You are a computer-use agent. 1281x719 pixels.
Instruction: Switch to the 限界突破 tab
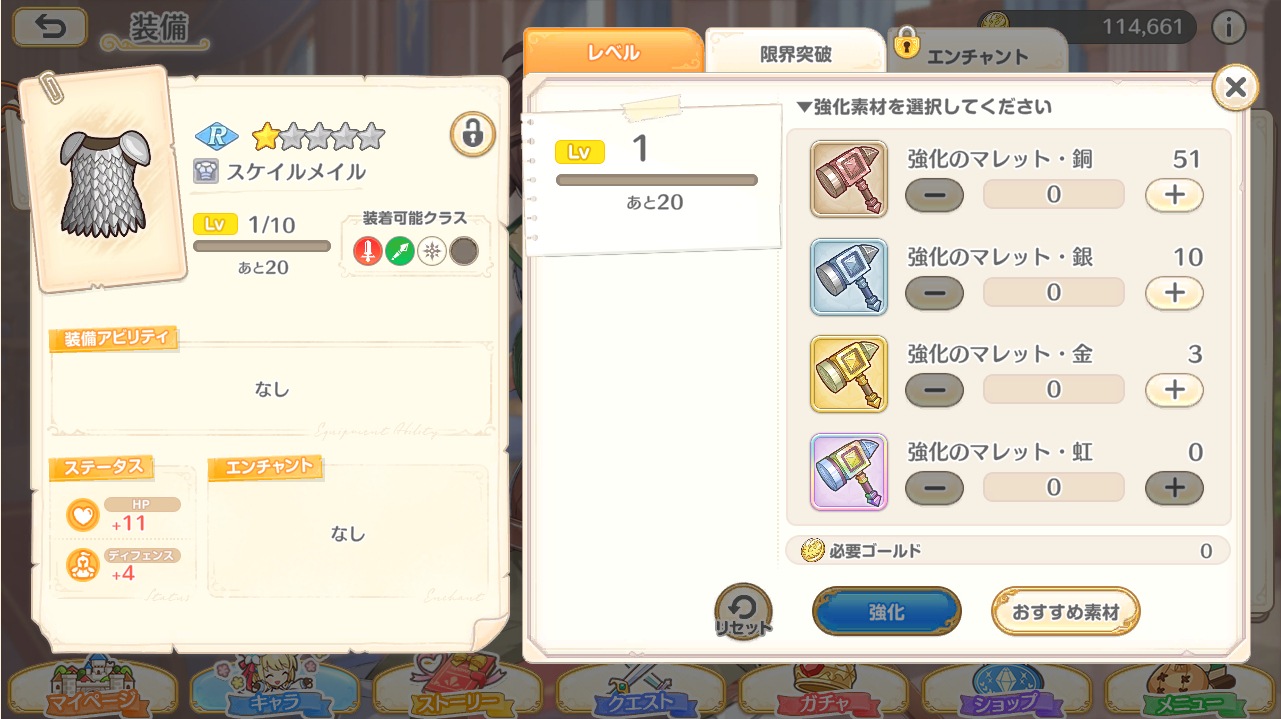pos(795,53)
